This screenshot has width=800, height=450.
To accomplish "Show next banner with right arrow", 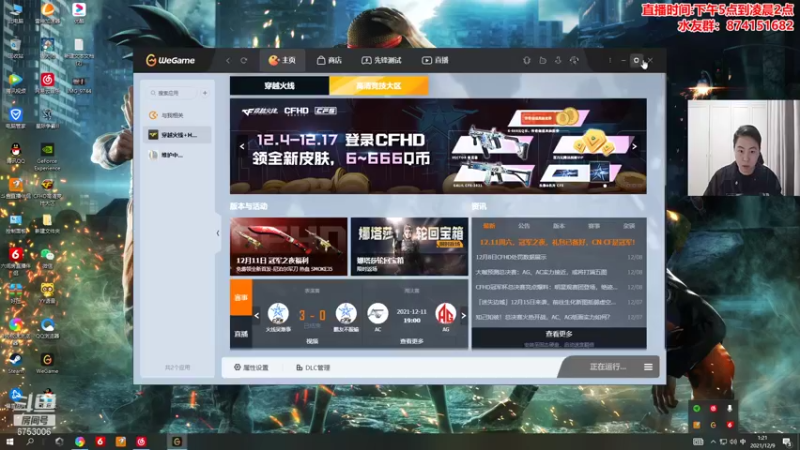I will 635,146.
